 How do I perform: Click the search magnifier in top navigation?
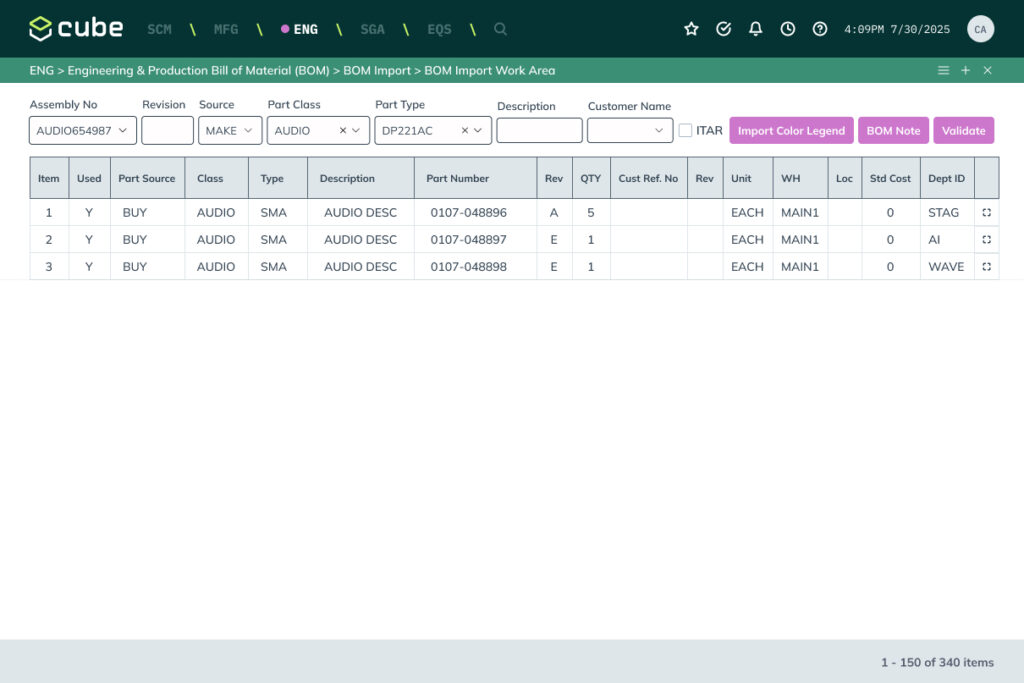[x=500, y=29]
